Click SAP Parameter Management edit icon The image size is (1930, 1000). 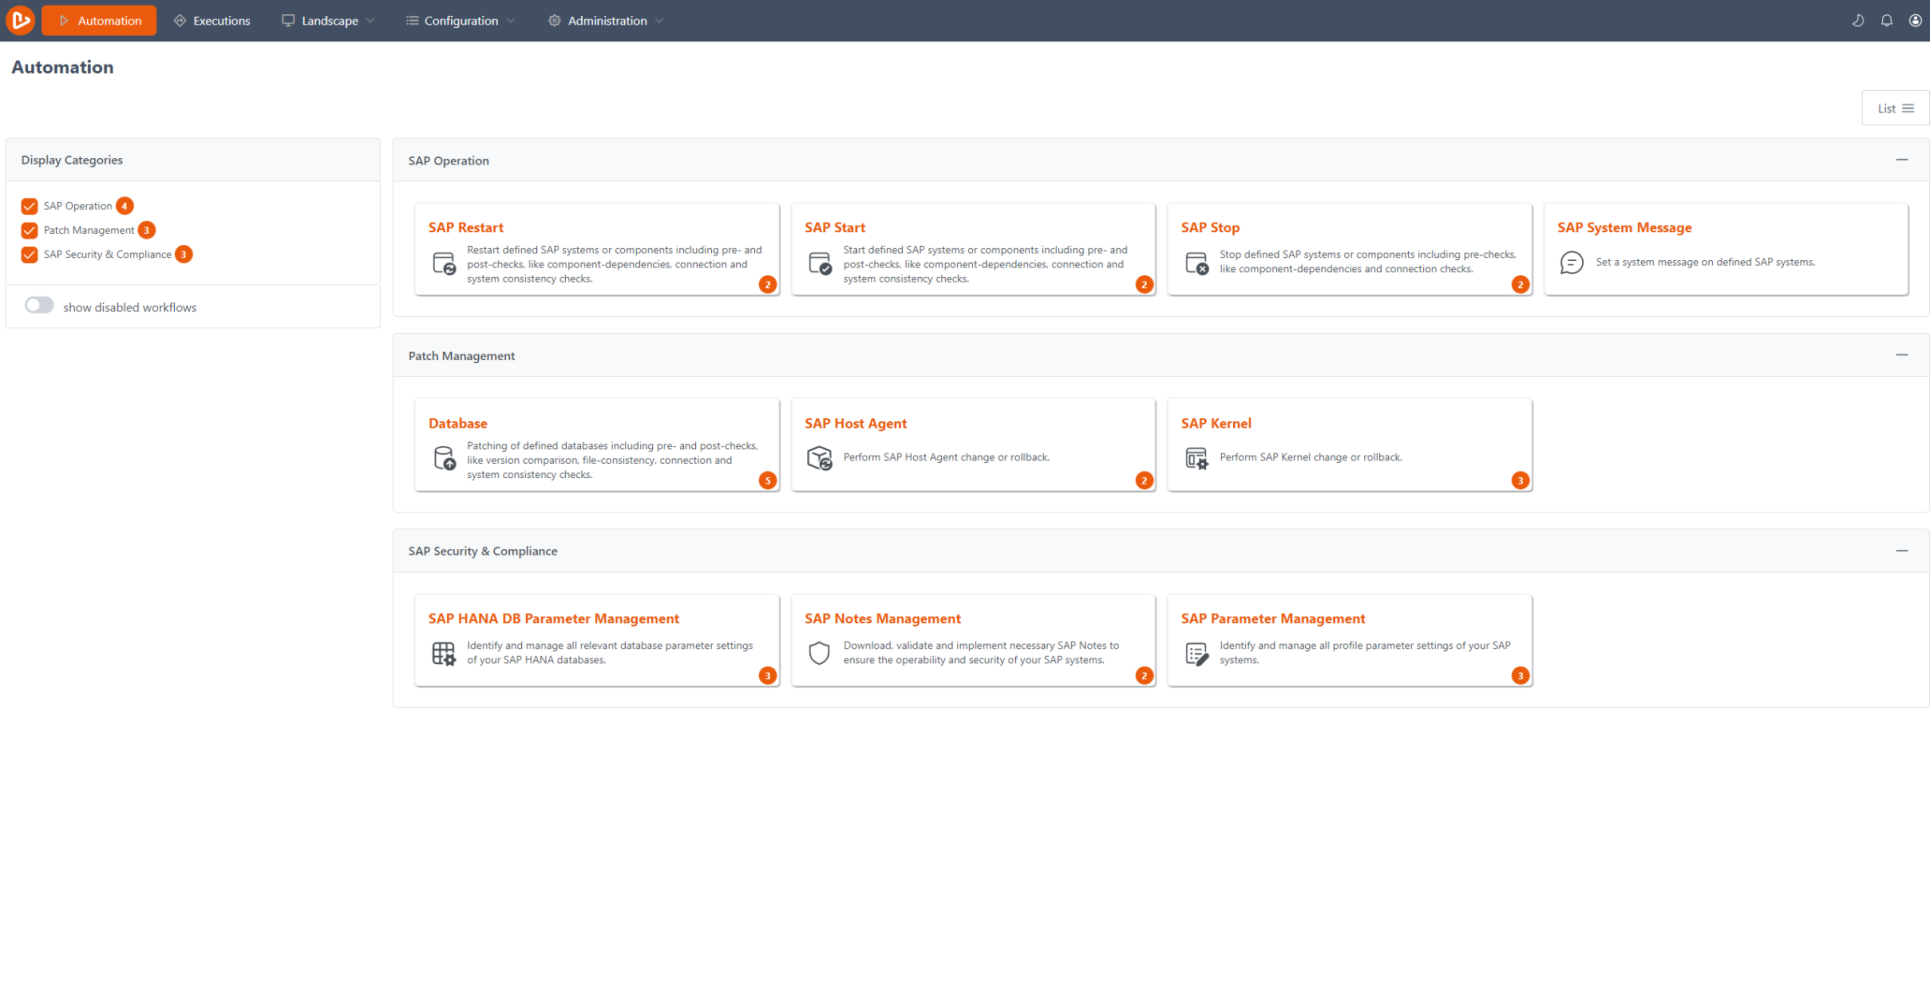point(1196,654)
